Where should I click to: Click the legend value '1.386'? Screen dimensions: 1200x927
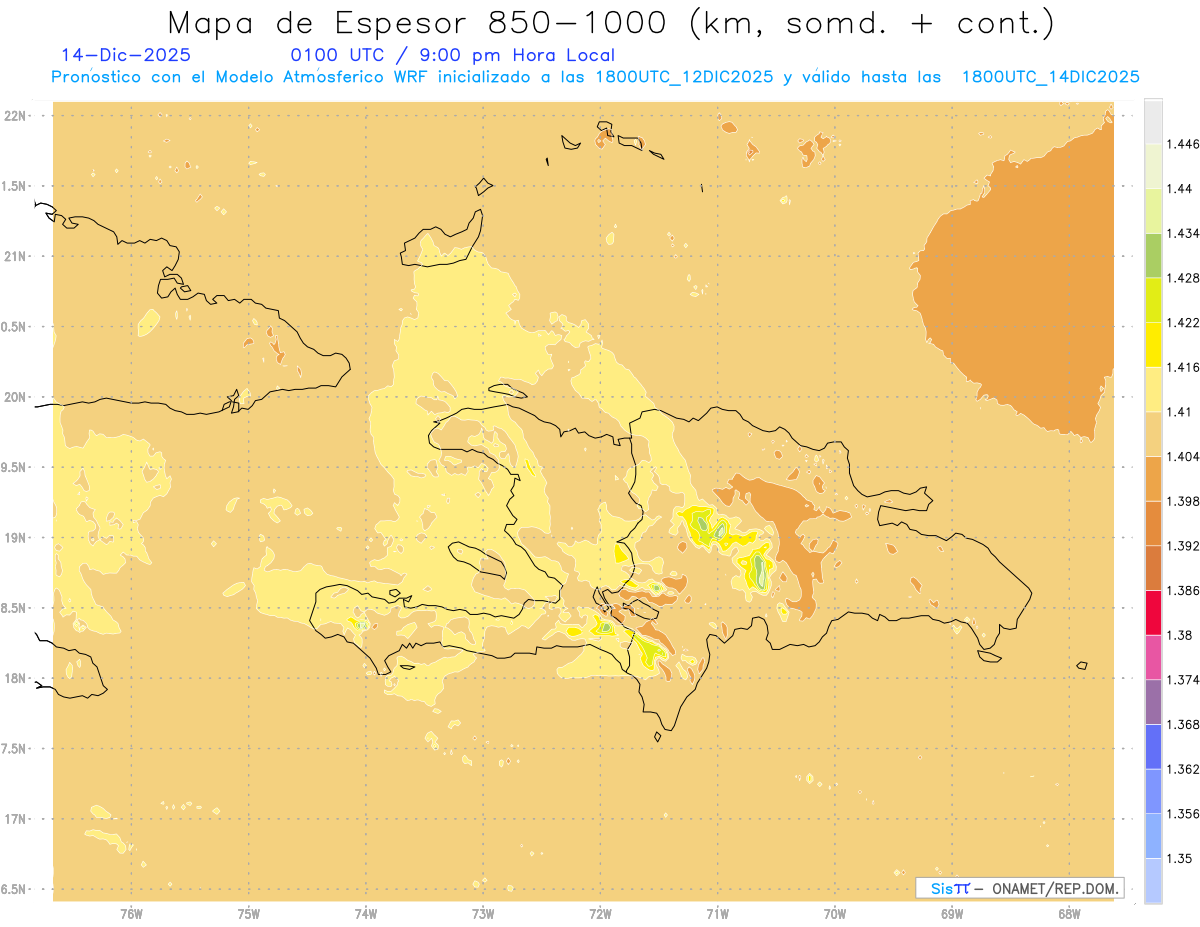click(1183, 590)
